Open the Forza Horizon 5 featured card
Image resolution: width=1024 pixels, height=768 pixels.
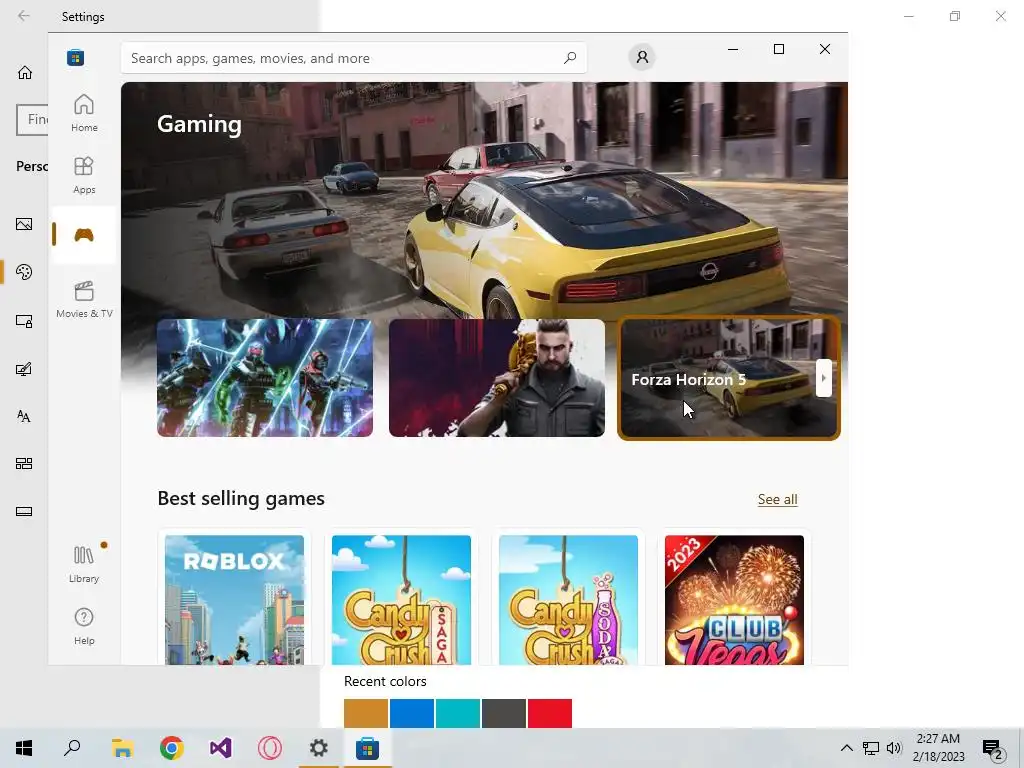click(729, 378)
